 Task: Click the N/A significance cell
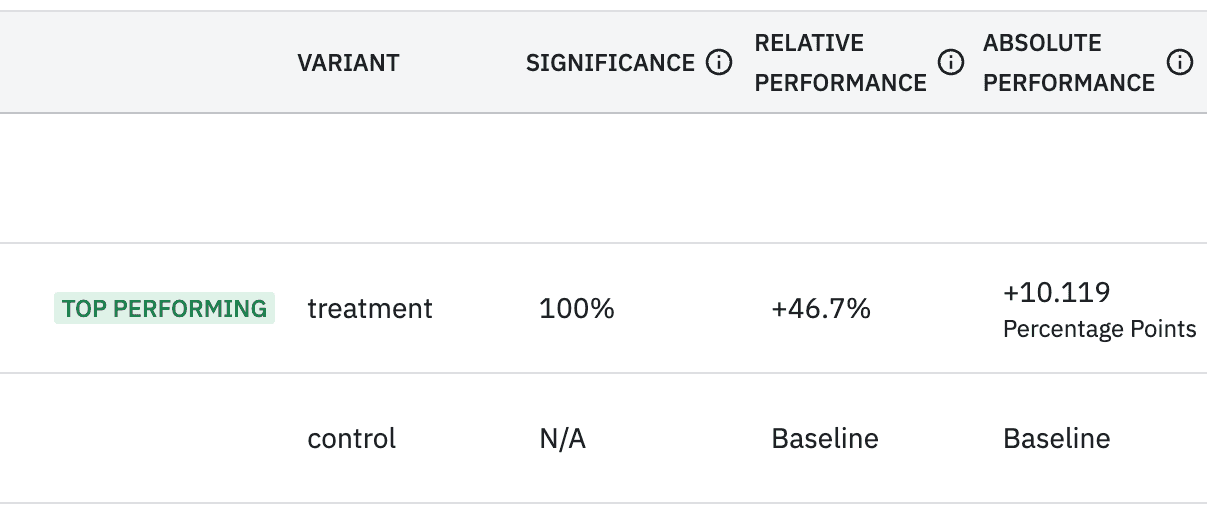coord(562,438)
